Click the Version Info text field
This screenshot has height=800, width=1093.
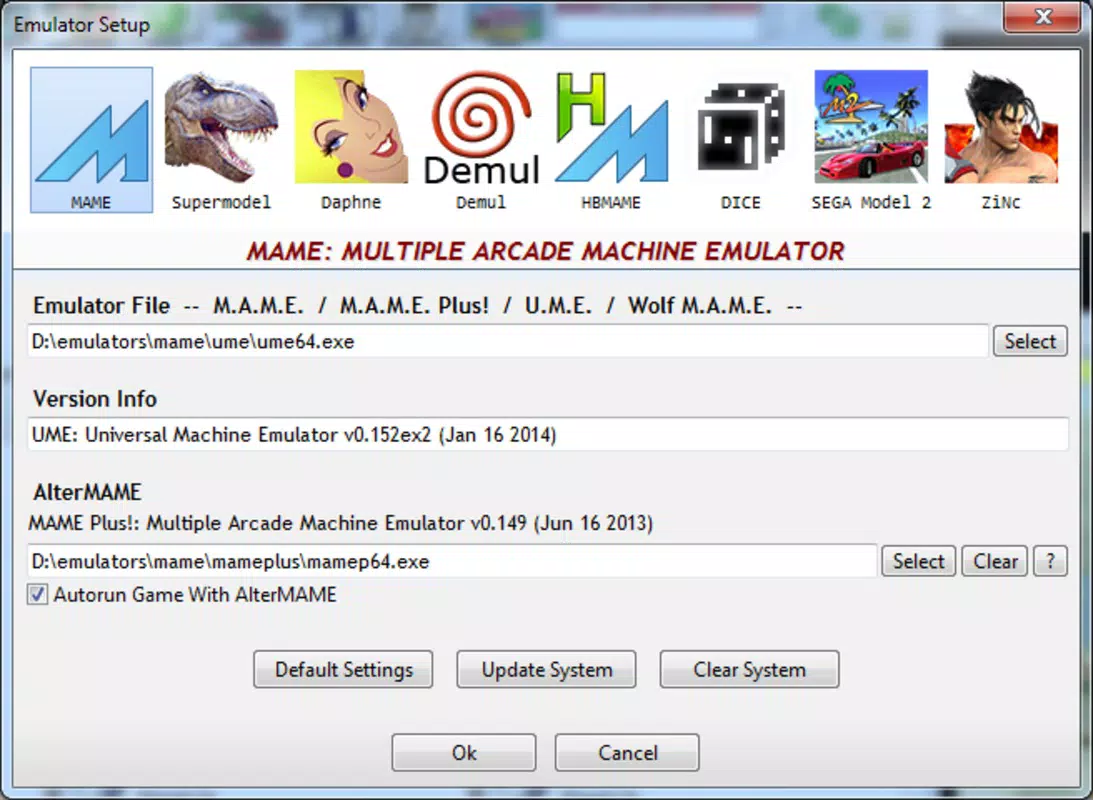pyautogui.click(x=548, y=434)
